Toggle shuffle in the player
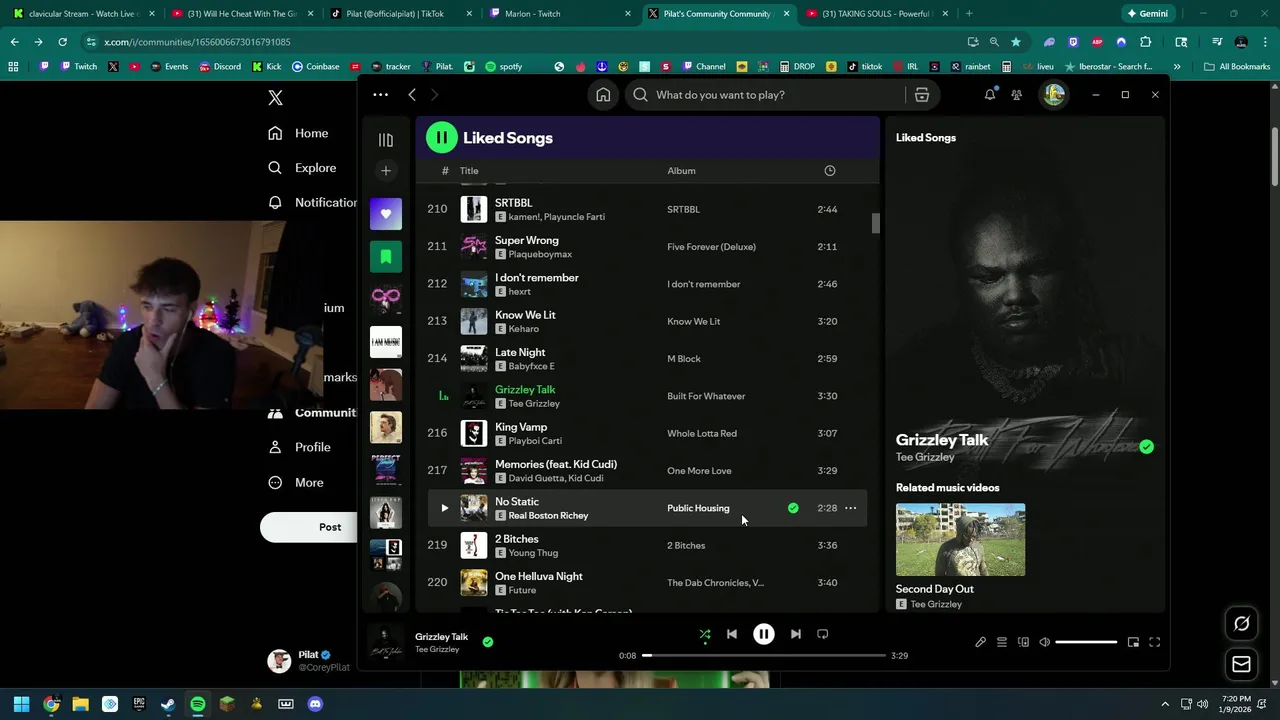Viewport: 1280px width, 720px height. [705, 634]
